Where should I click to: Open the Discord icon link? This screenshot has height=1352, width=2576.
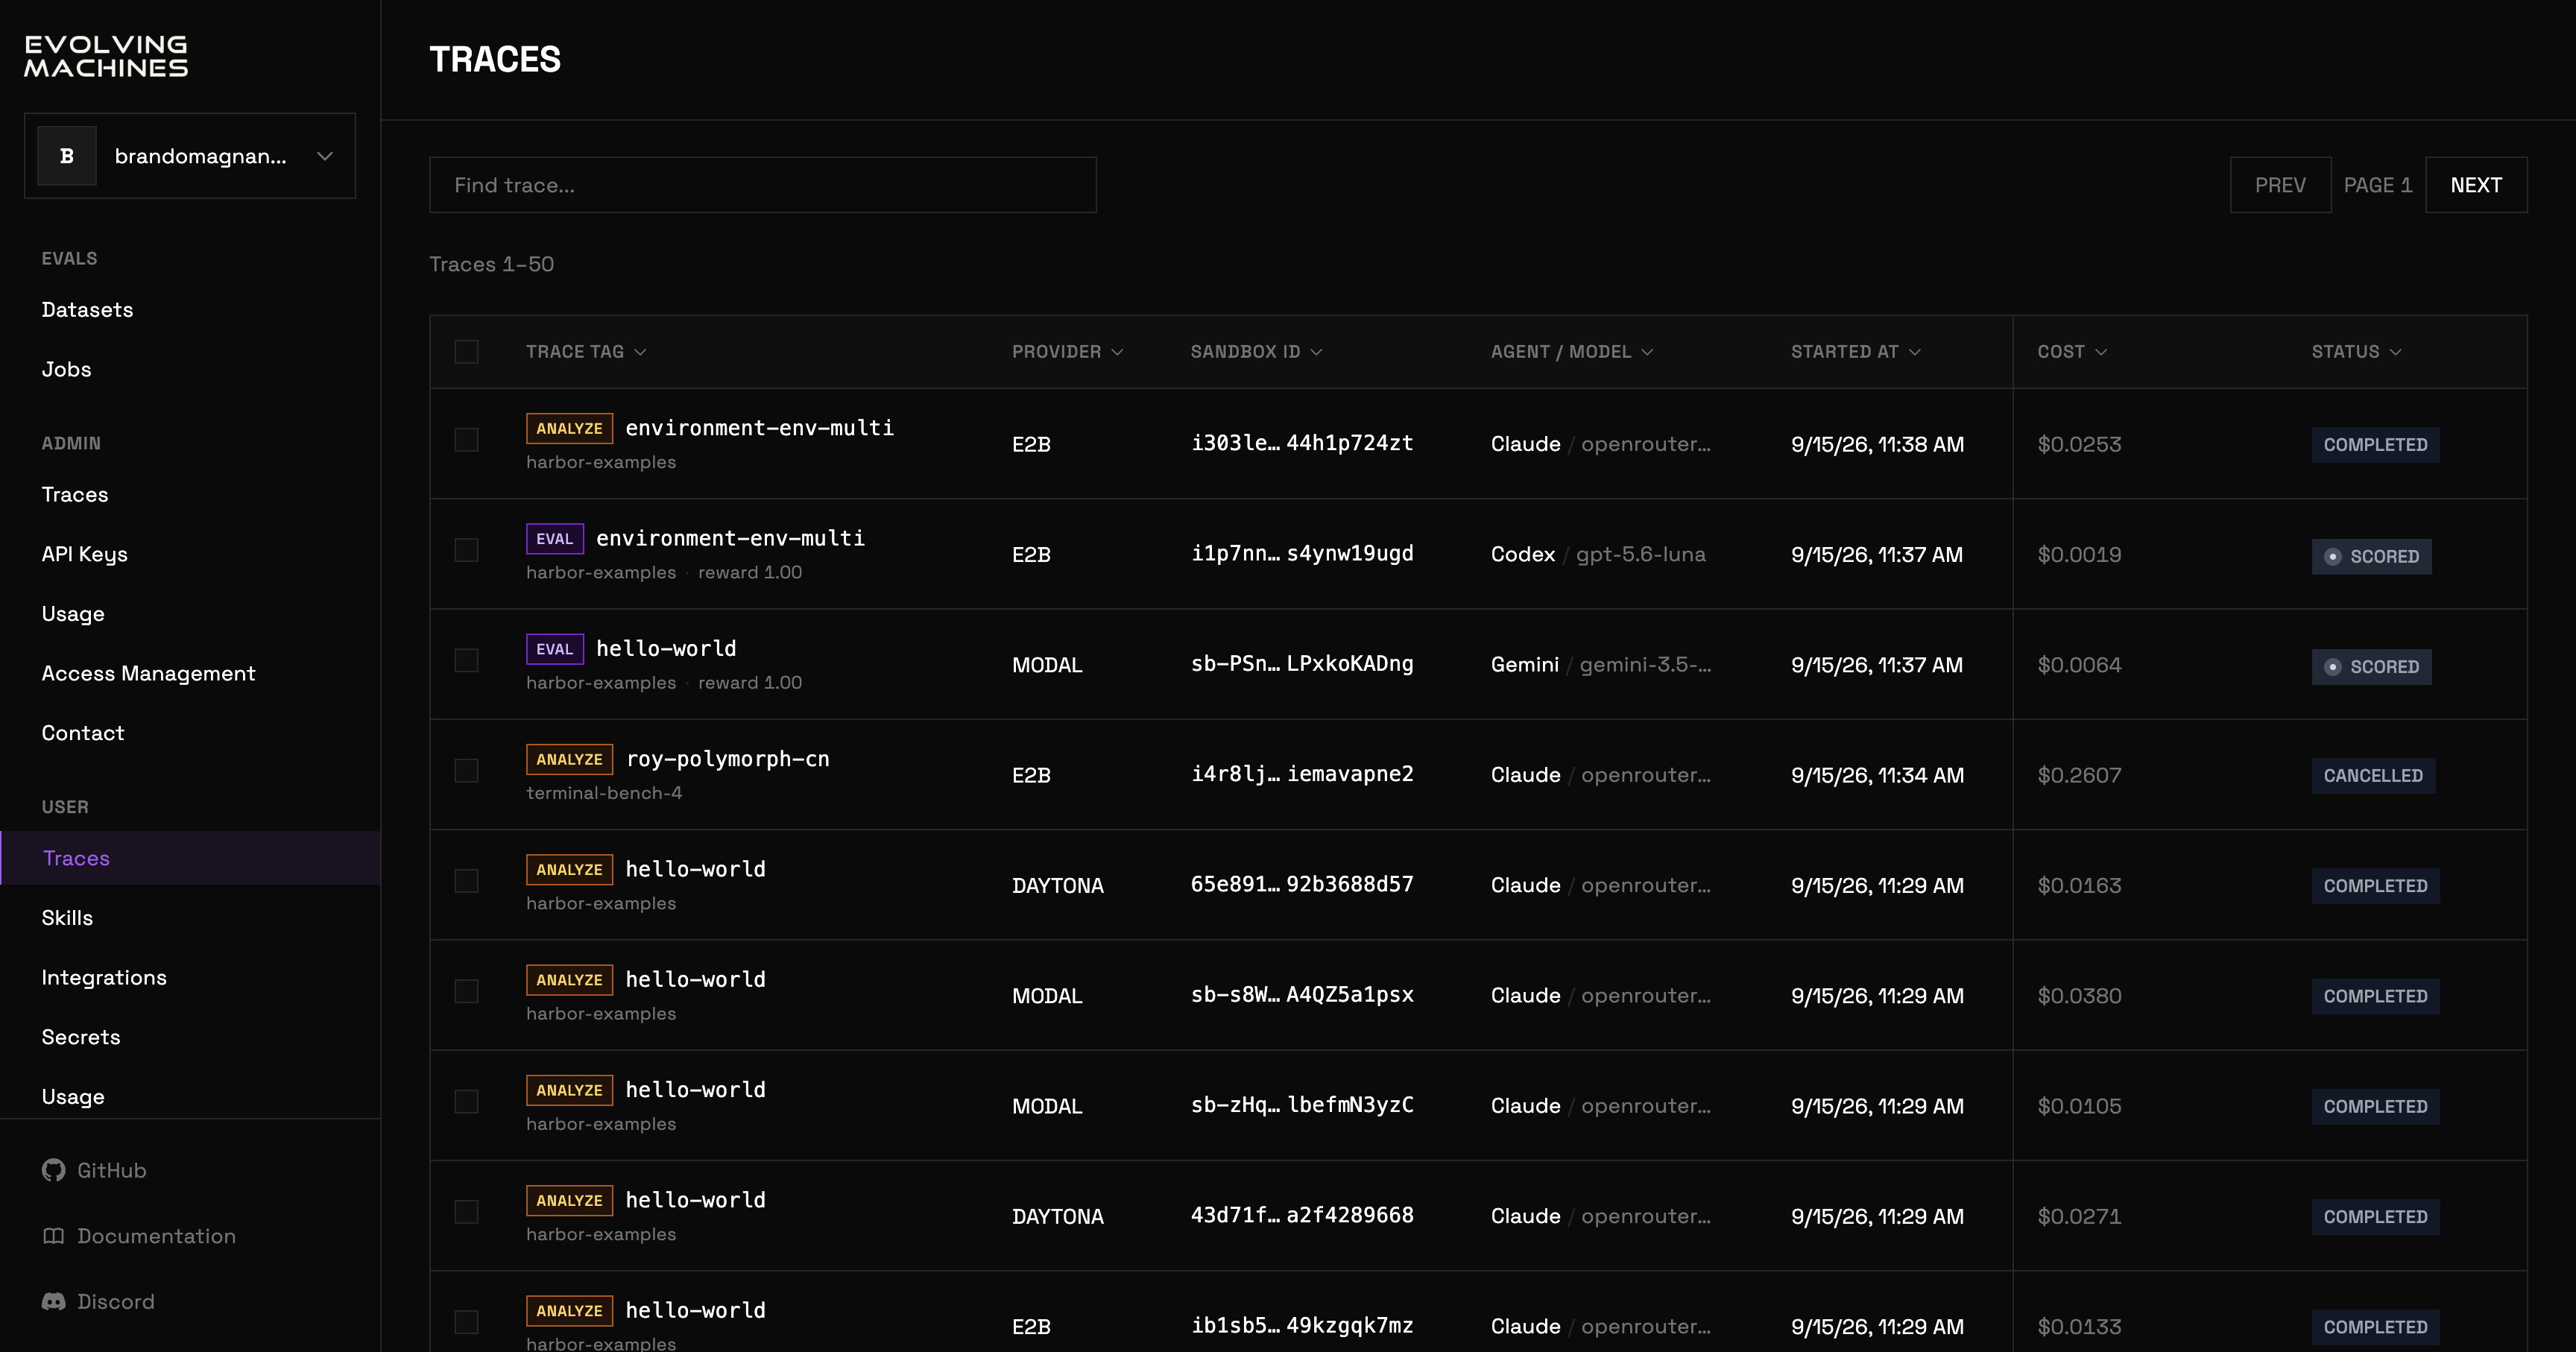53,1302
